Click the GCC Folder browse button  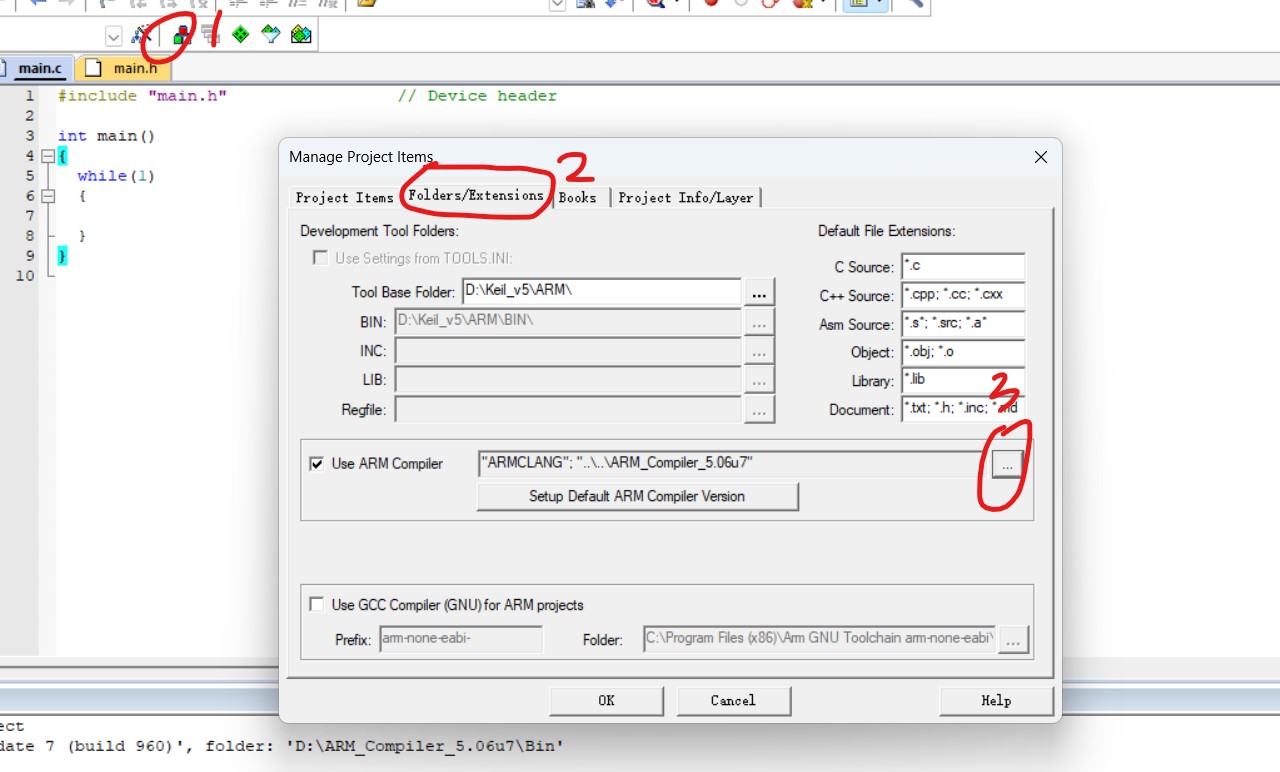click(1013, 640)
